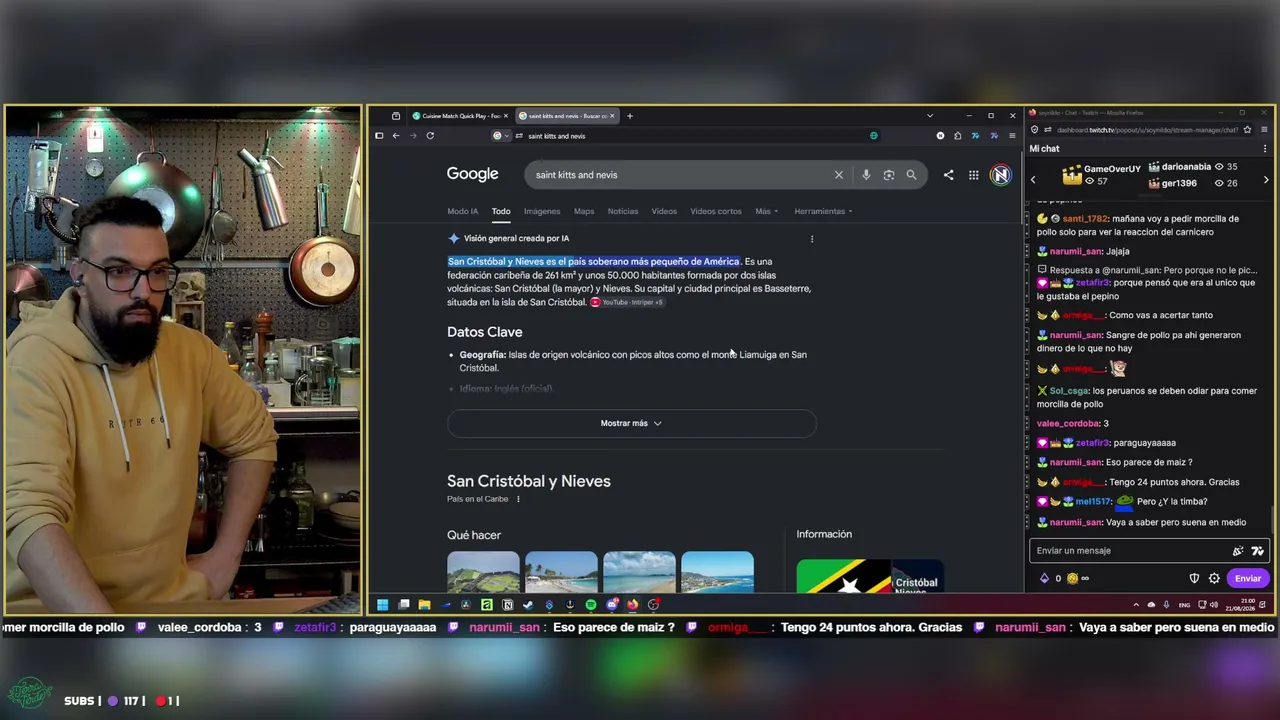1280x720 pixels.
Task: Open the Herramientas dropdown
Action: pos(823,211)
